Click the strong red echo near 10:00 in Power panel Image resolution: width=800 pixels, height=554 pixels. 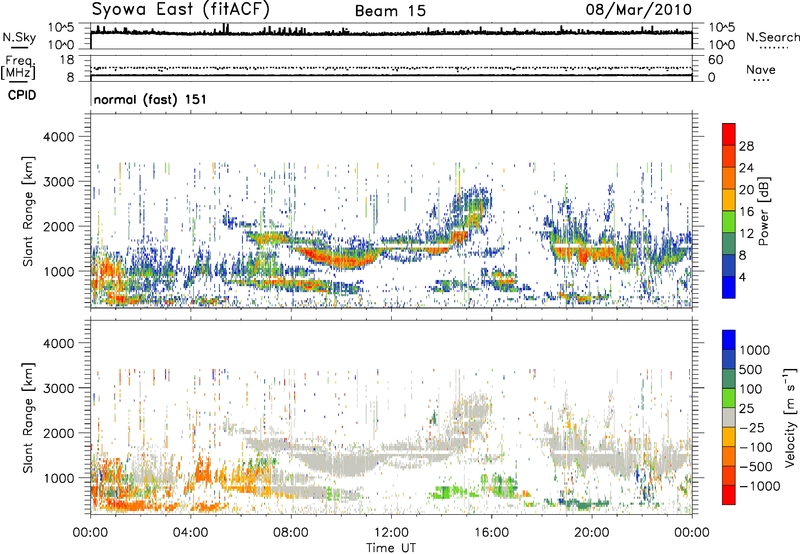339,260
